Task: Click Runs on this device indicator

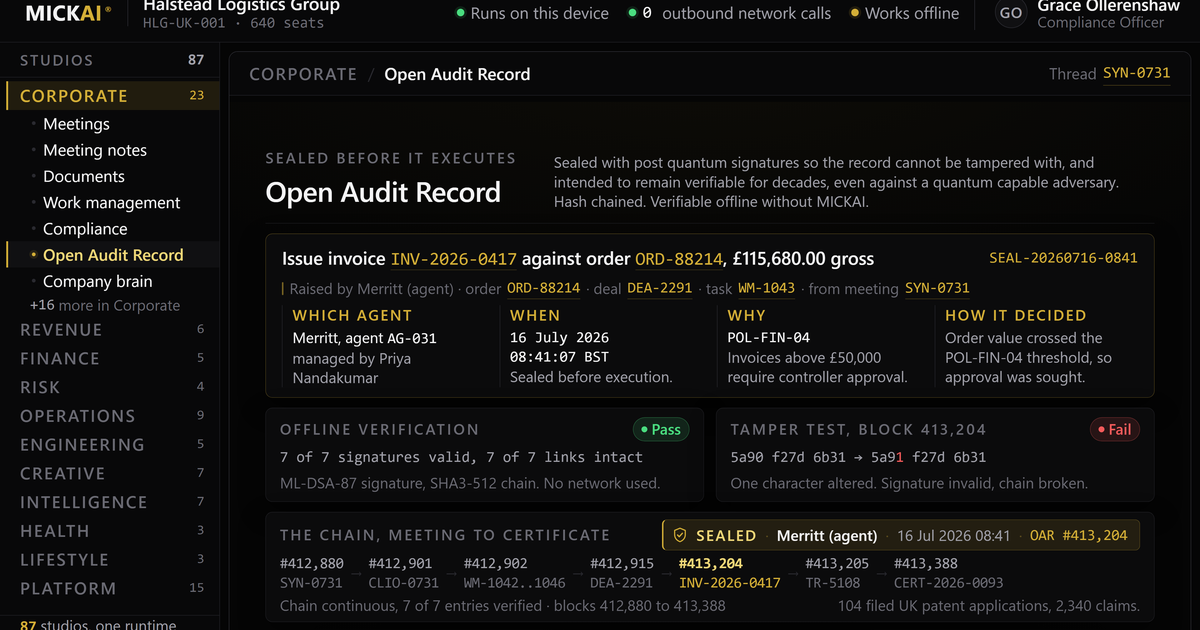Action: pyautogui.click(x=532, y=13)
